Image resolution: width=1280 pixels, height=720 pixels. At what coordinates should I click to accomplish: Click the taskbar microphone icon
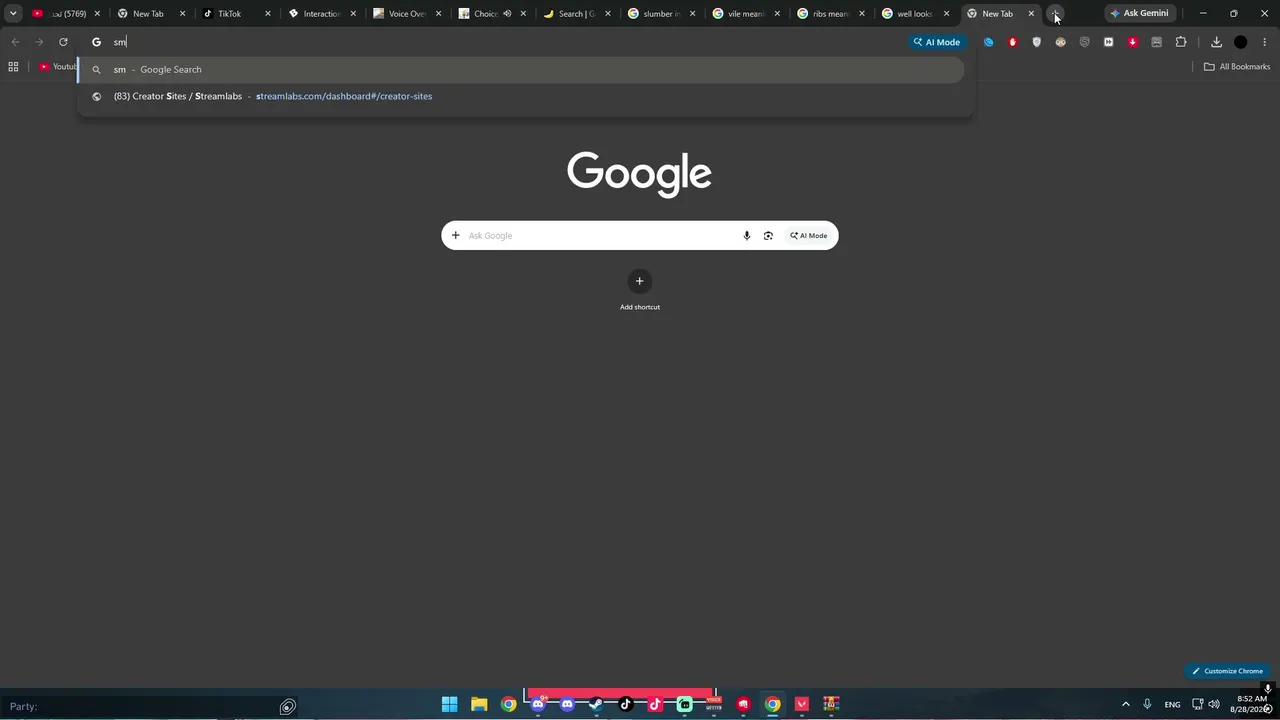(1147, 704)
